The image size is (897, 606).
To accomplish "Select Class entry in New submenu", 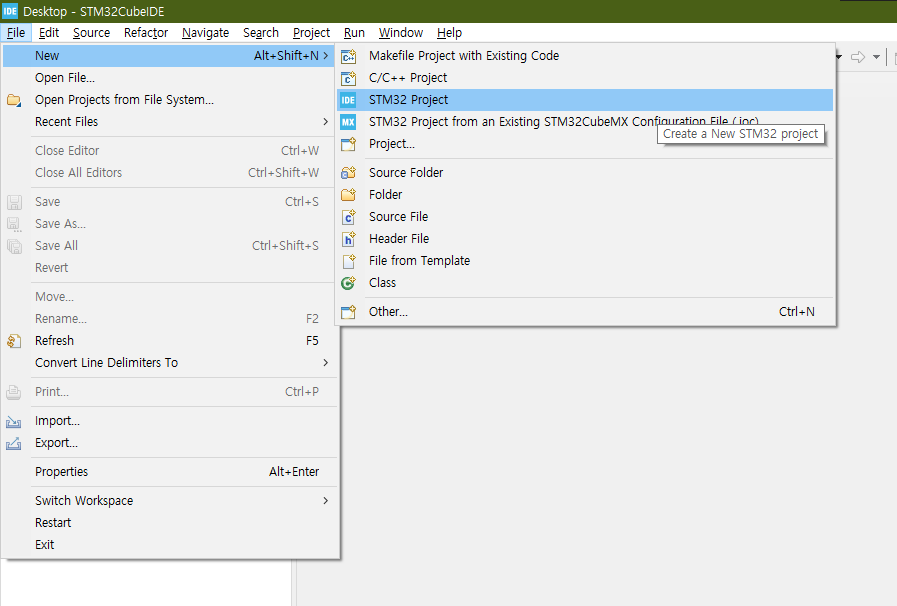I will (x=585, y=283).
